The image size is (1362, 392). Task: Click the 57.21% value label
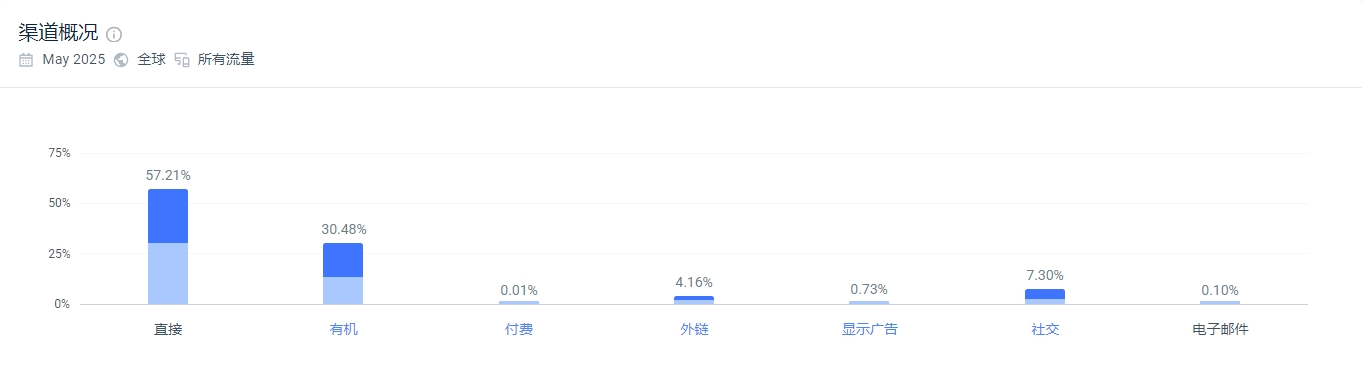coord(168,175)
